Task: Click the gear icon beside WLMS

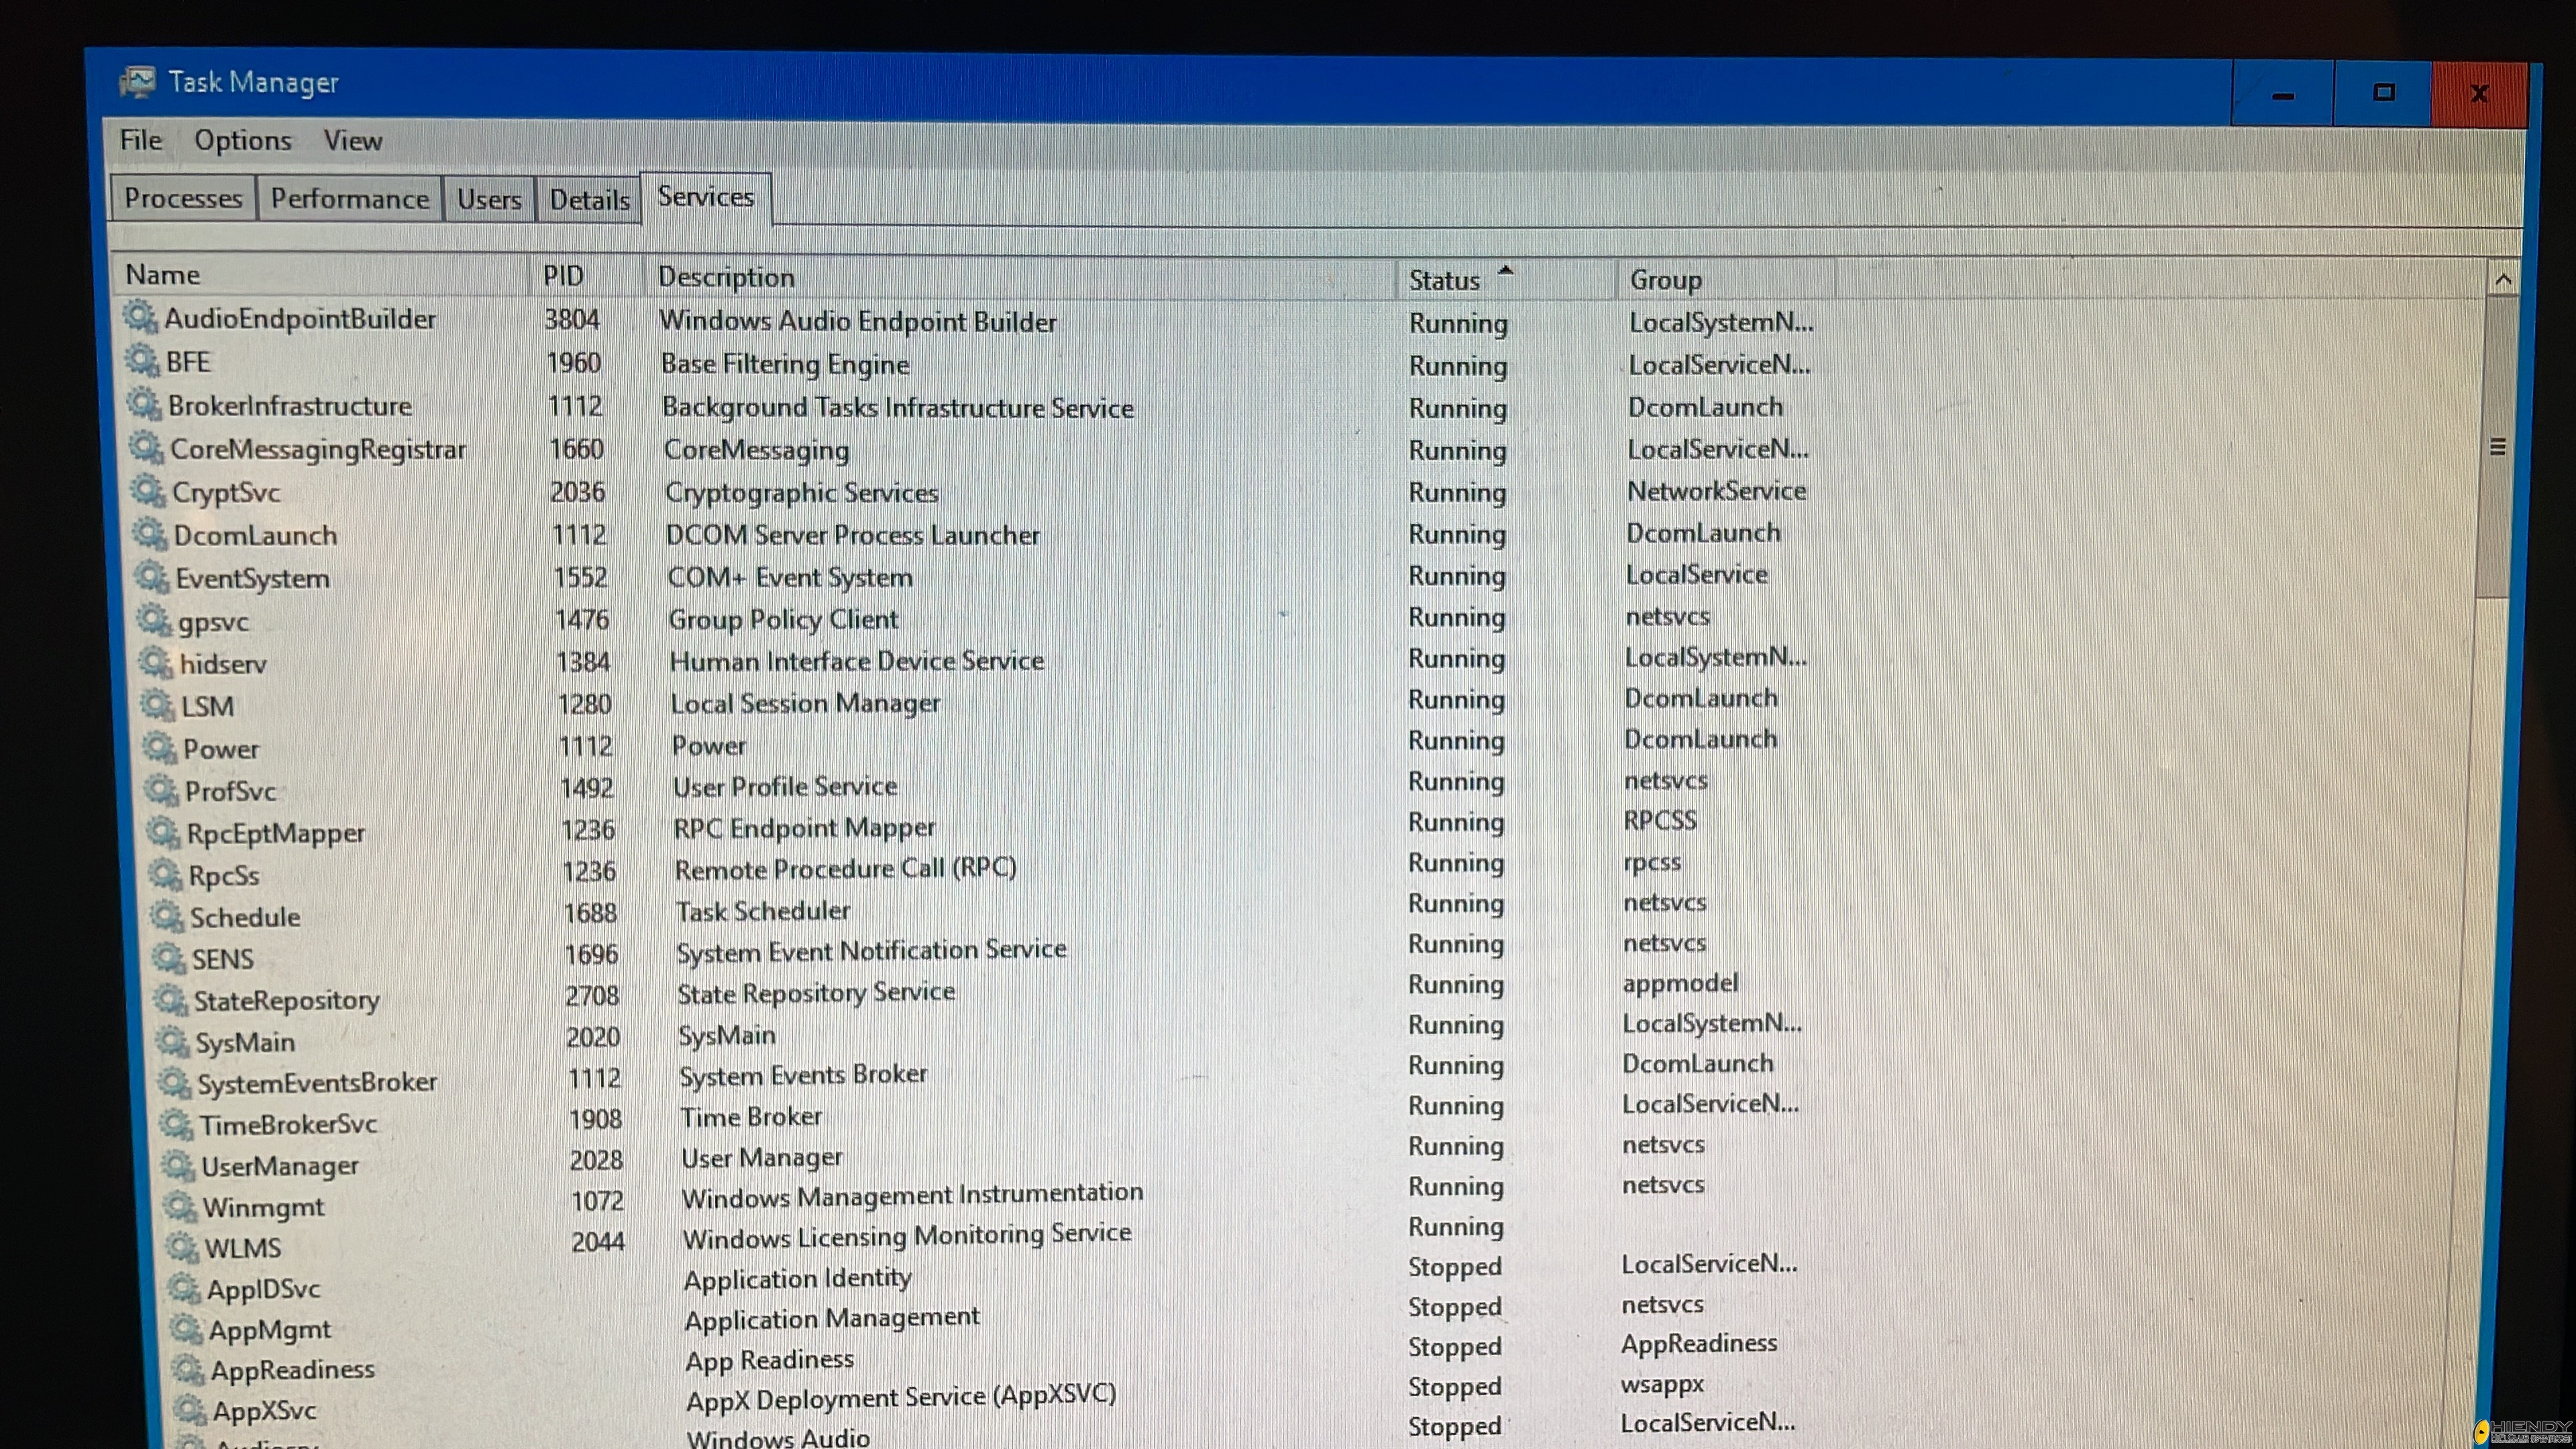Action: [x=182, y=1246]
